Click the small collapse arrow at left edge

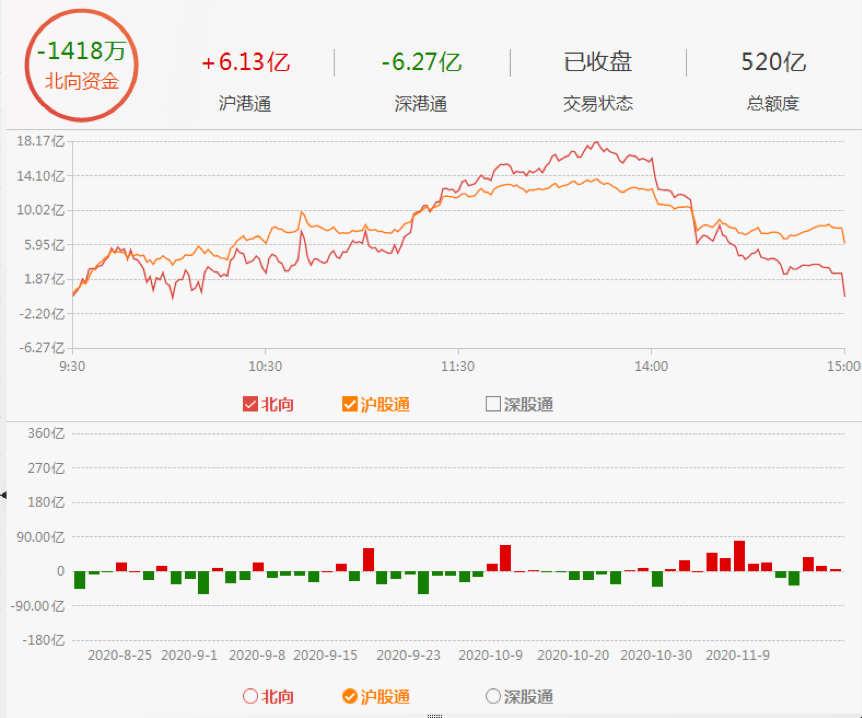click(3, 495)
